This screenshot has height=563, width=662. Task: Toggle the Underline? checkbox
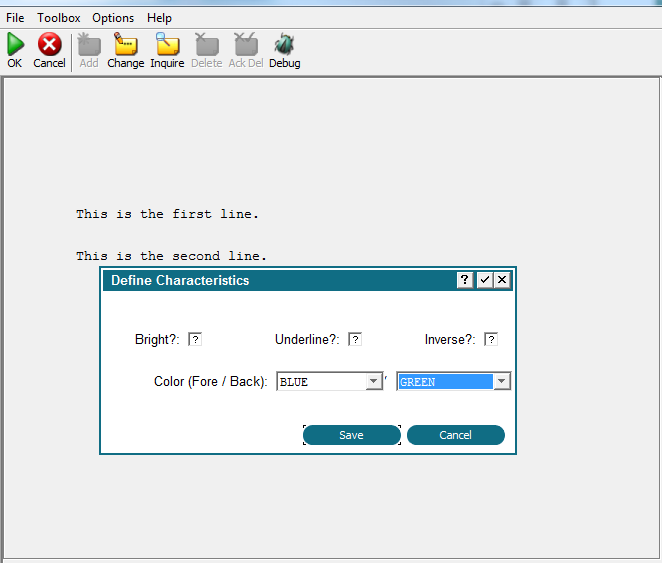pyautogui.click(x=355, y=339)
